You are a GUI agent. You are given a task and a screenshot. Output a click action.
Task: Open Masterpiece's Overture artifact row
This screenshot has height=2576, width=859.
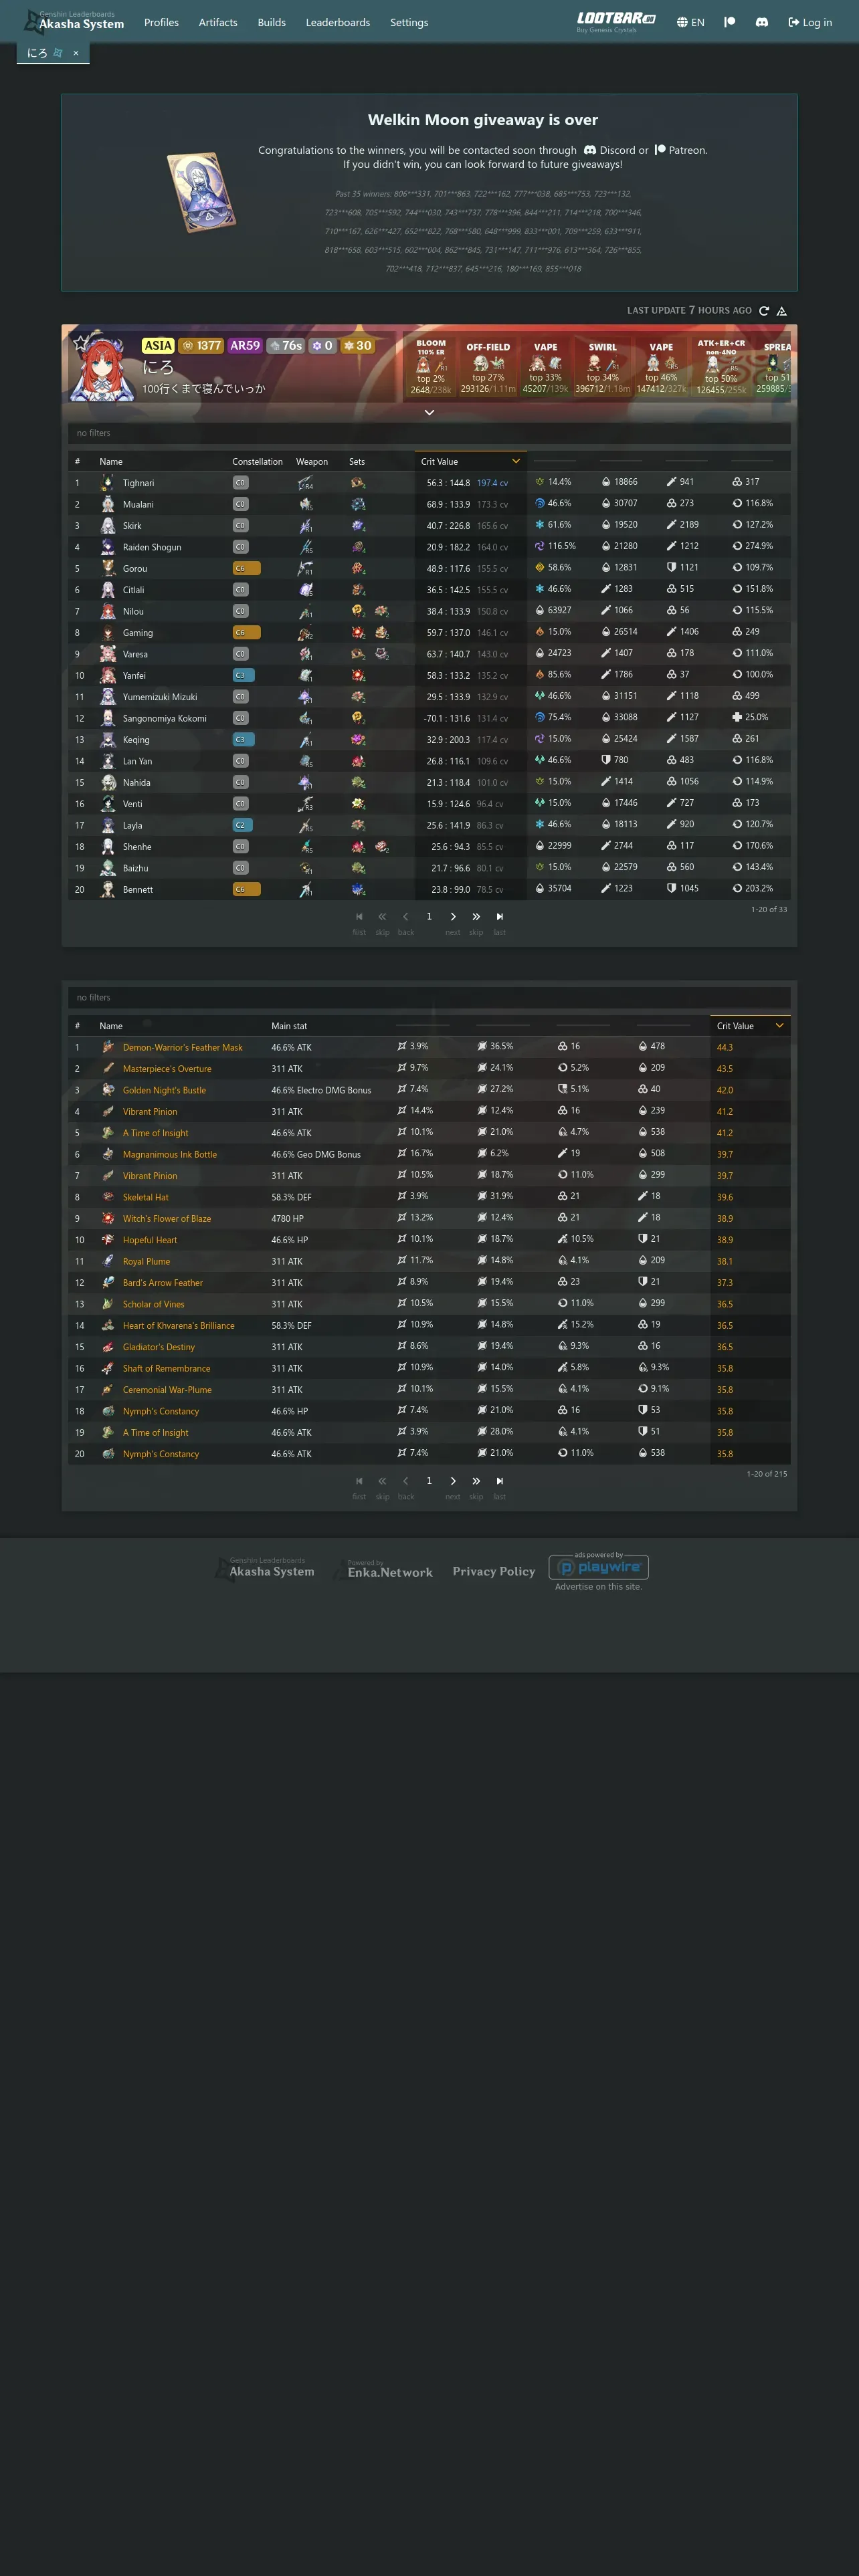(x=429, y=1068)
